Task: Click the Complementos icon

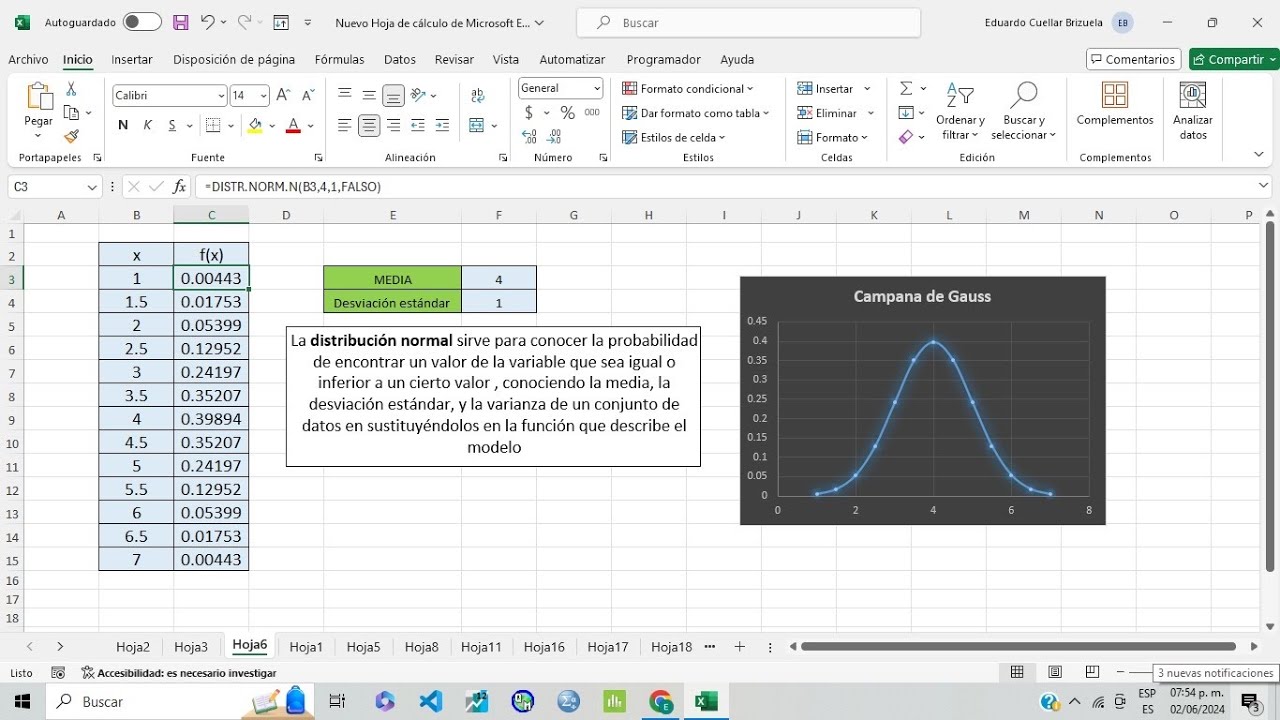Action: click(x=1115, y=104)
